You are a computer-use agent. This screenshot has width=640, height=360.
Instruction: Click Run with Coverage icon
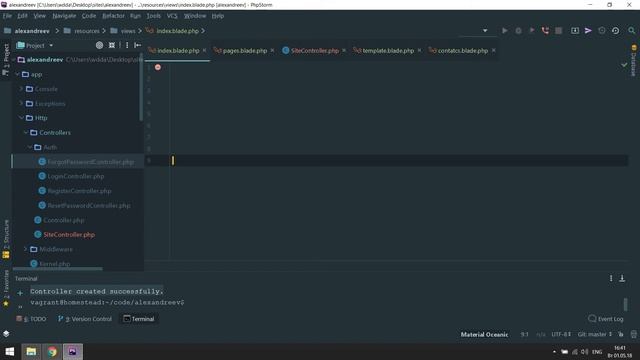click(x=532, y=31)
